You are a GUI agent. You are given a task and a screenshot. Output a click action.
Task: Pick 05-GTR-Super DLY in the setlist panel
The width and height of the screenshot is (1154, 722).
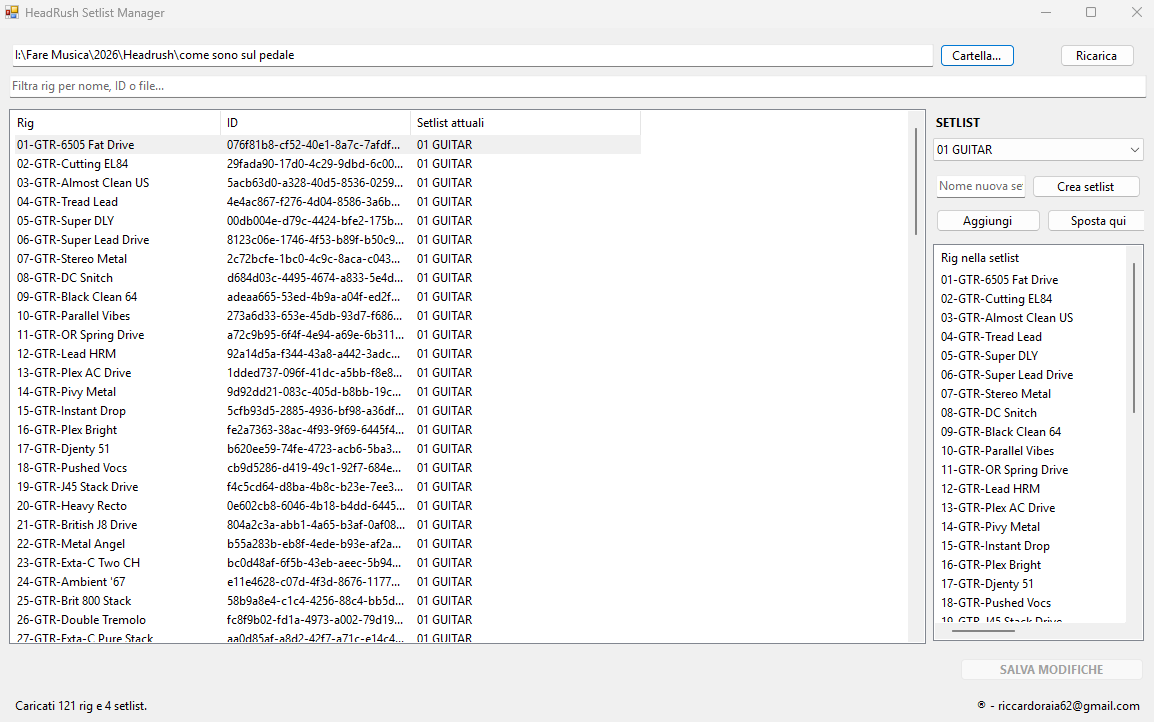990,356
